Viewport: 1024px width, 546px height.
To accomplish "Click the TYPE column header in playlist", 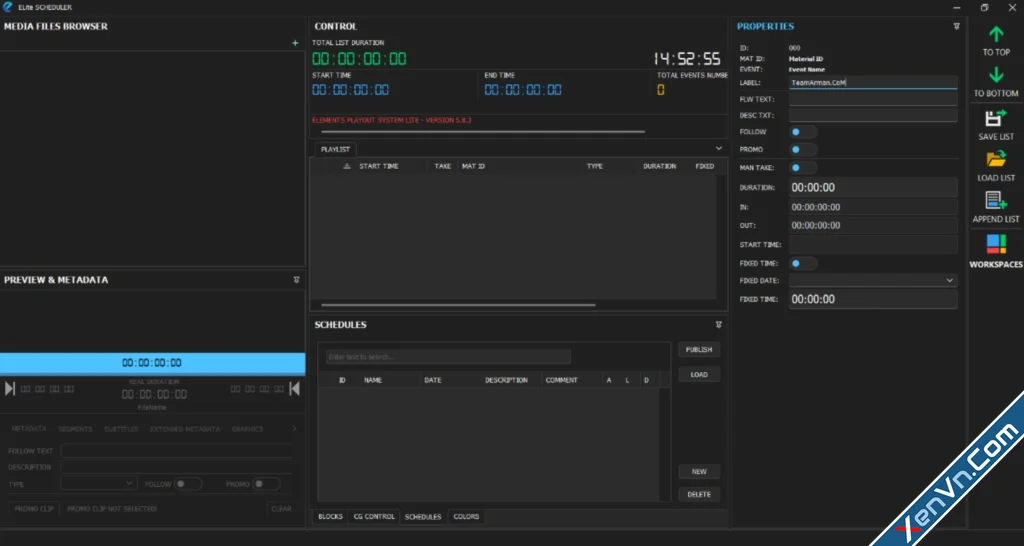I will pyautogui.click(x=594, y=167).
